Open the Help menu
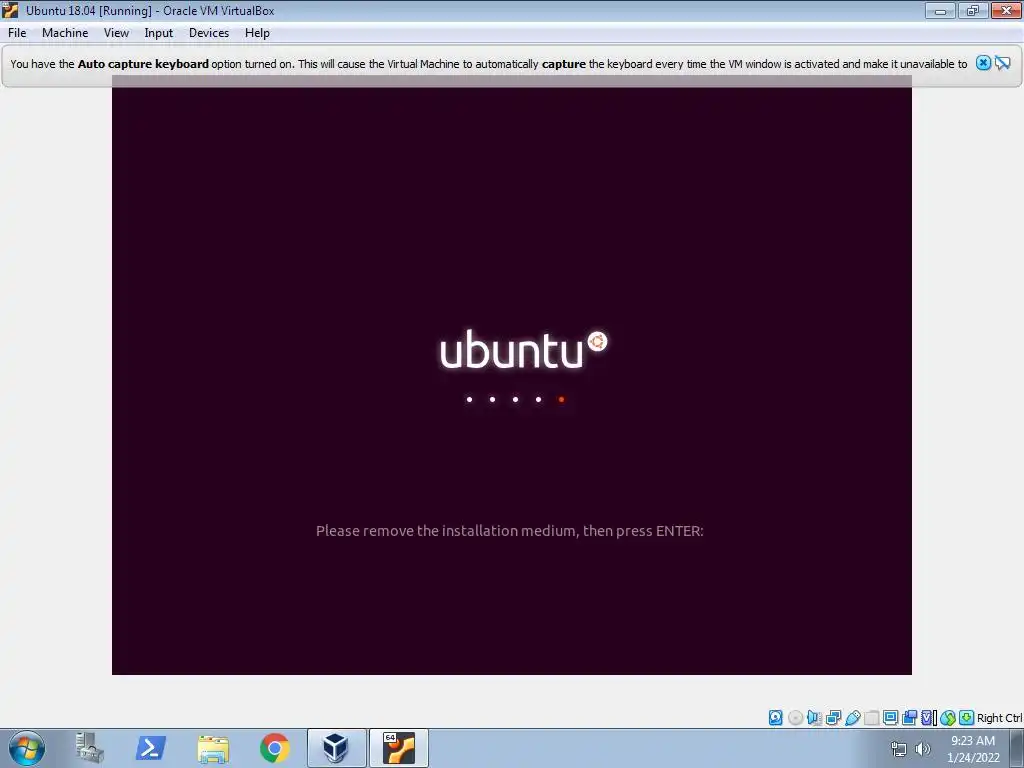Image resolution: width=1024 pixels, height=768 pixels. point(257,33)
